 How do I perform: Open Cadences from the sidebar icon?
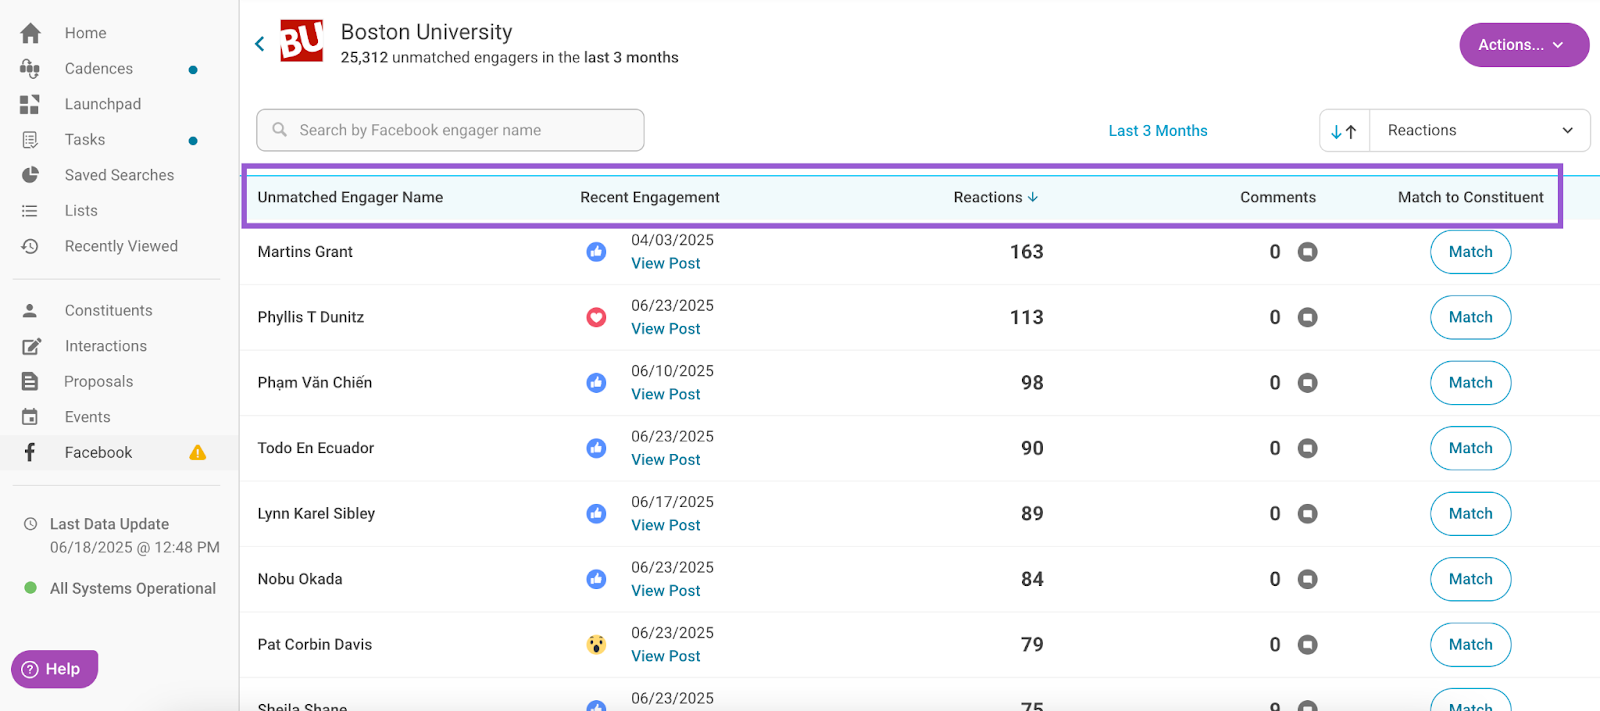pyautogui.click(x=30, y=69)
